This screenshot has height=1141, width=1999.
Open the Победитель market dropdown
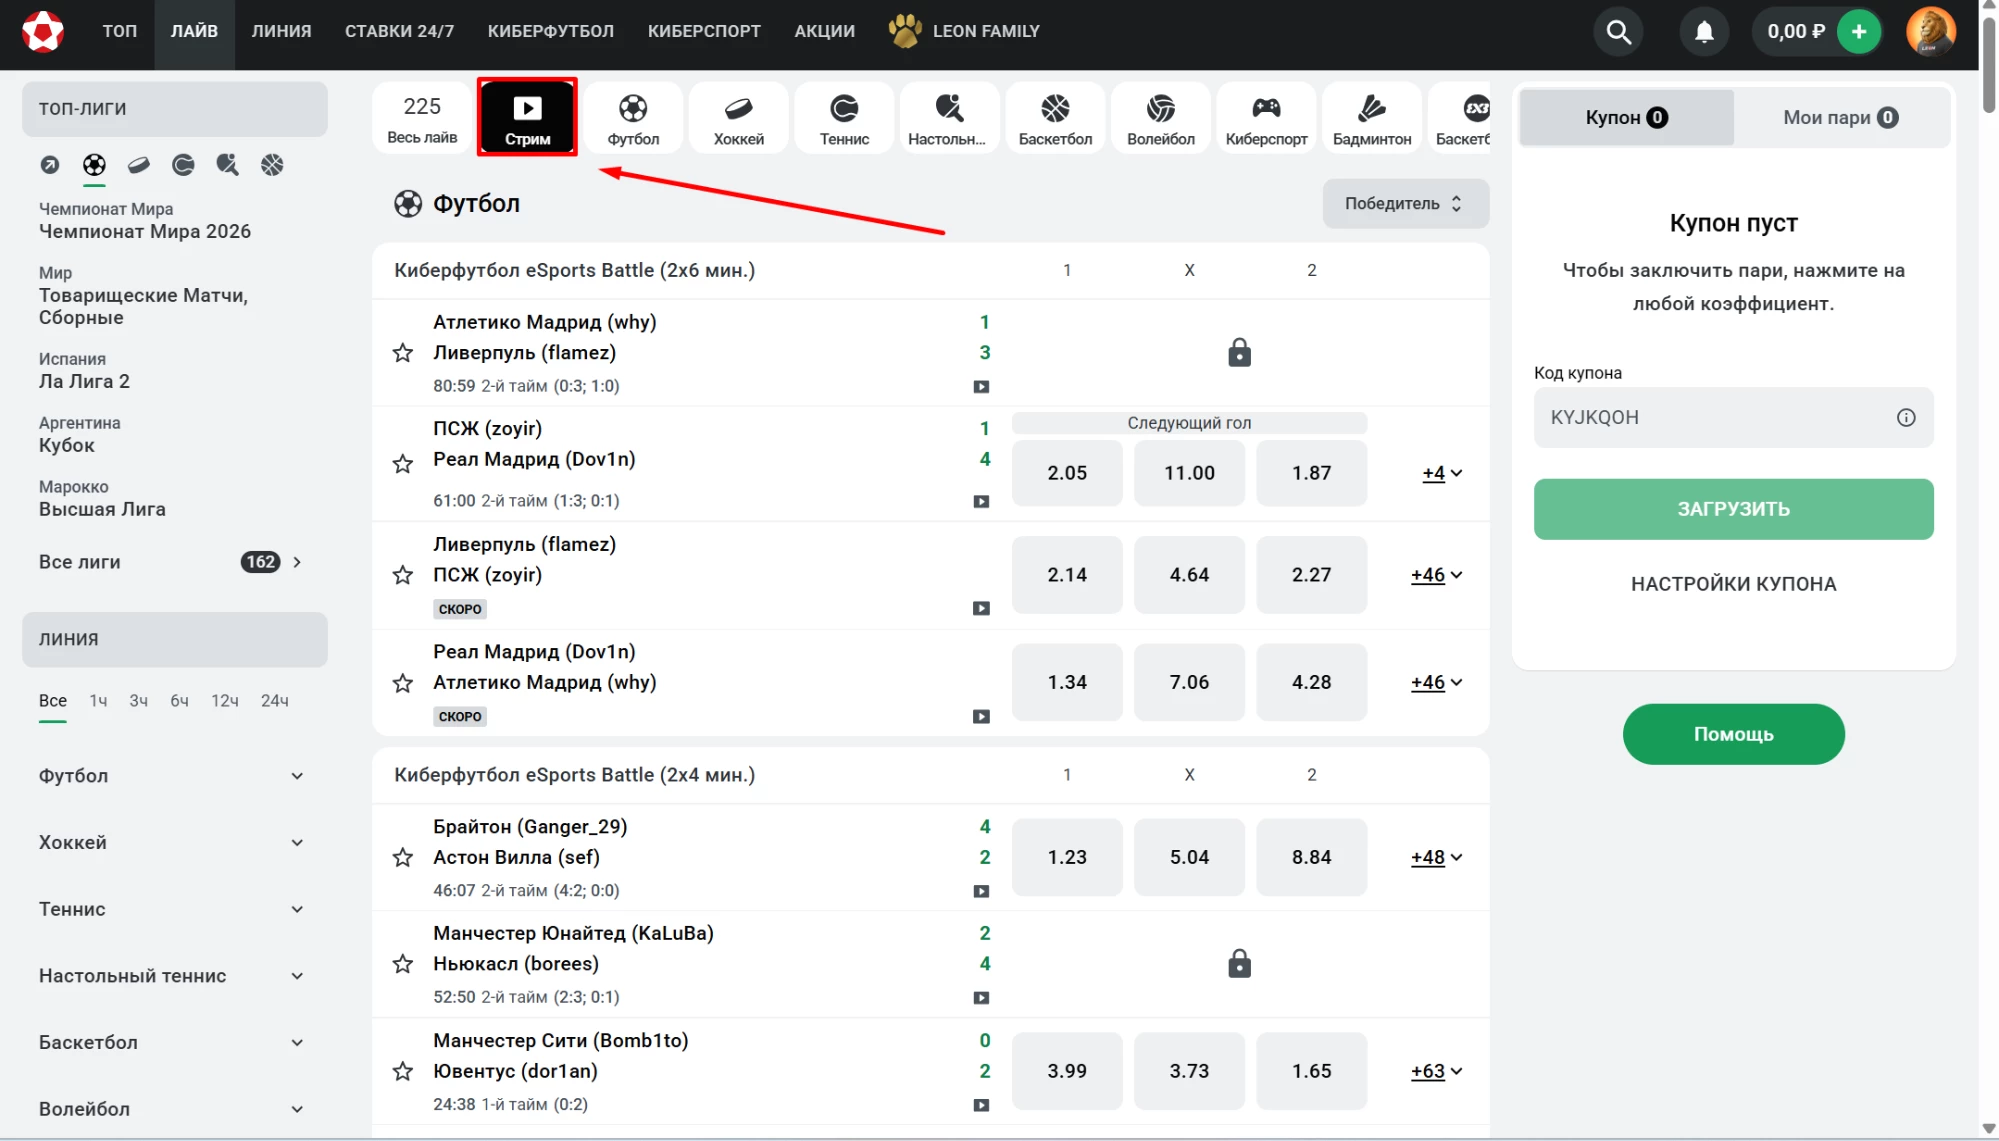pyautogui.click(x=1405, y=204)
